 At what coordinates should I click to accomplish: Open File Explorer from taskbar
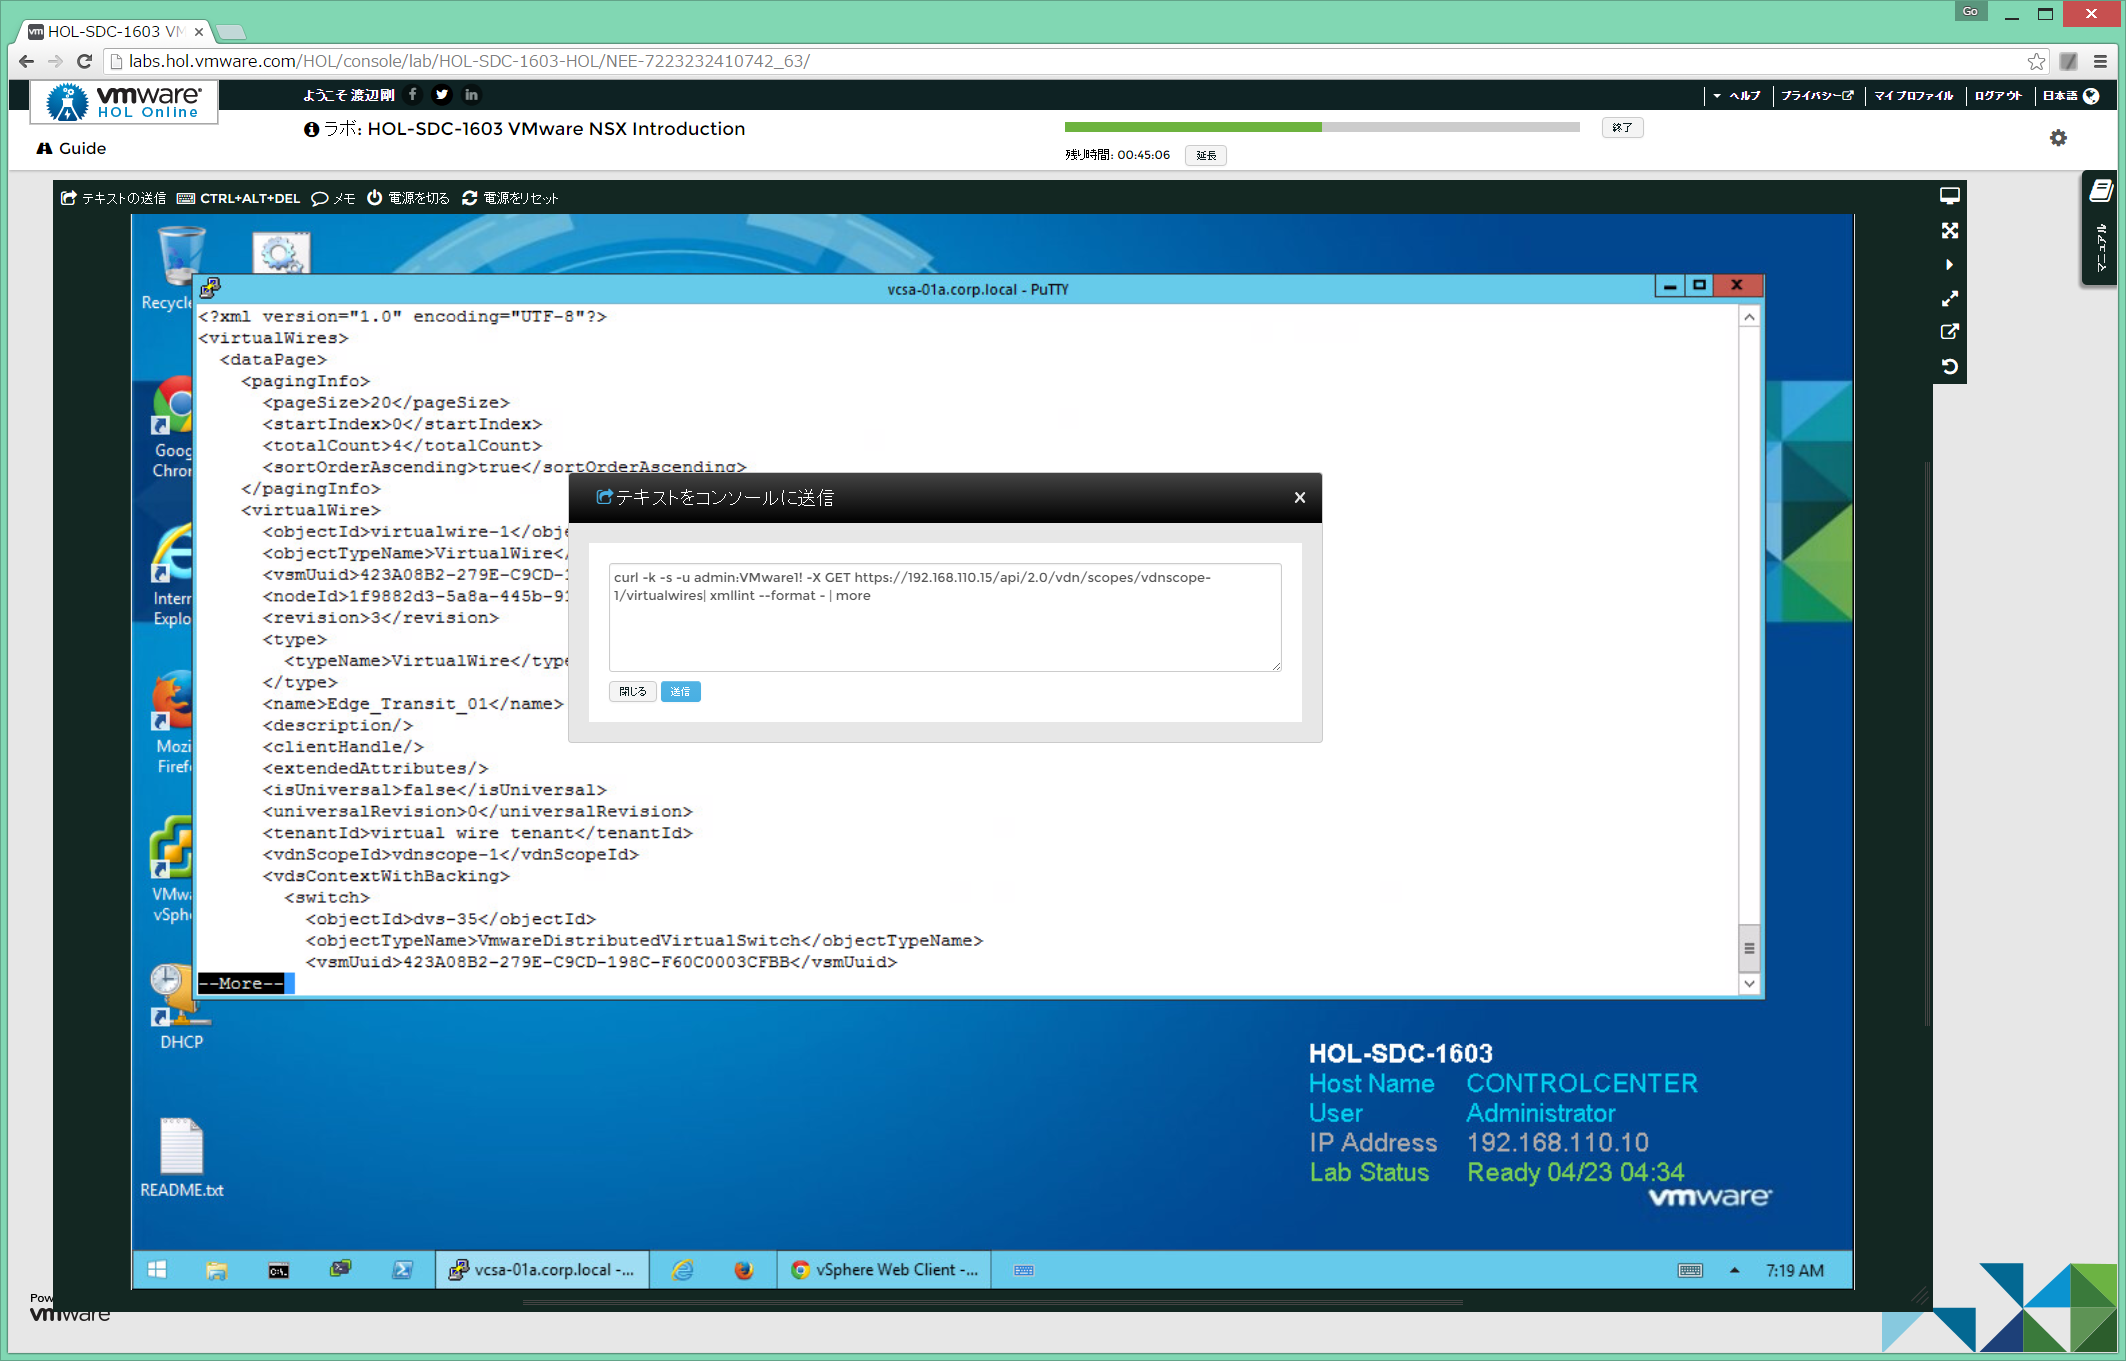click(217, 1270)
